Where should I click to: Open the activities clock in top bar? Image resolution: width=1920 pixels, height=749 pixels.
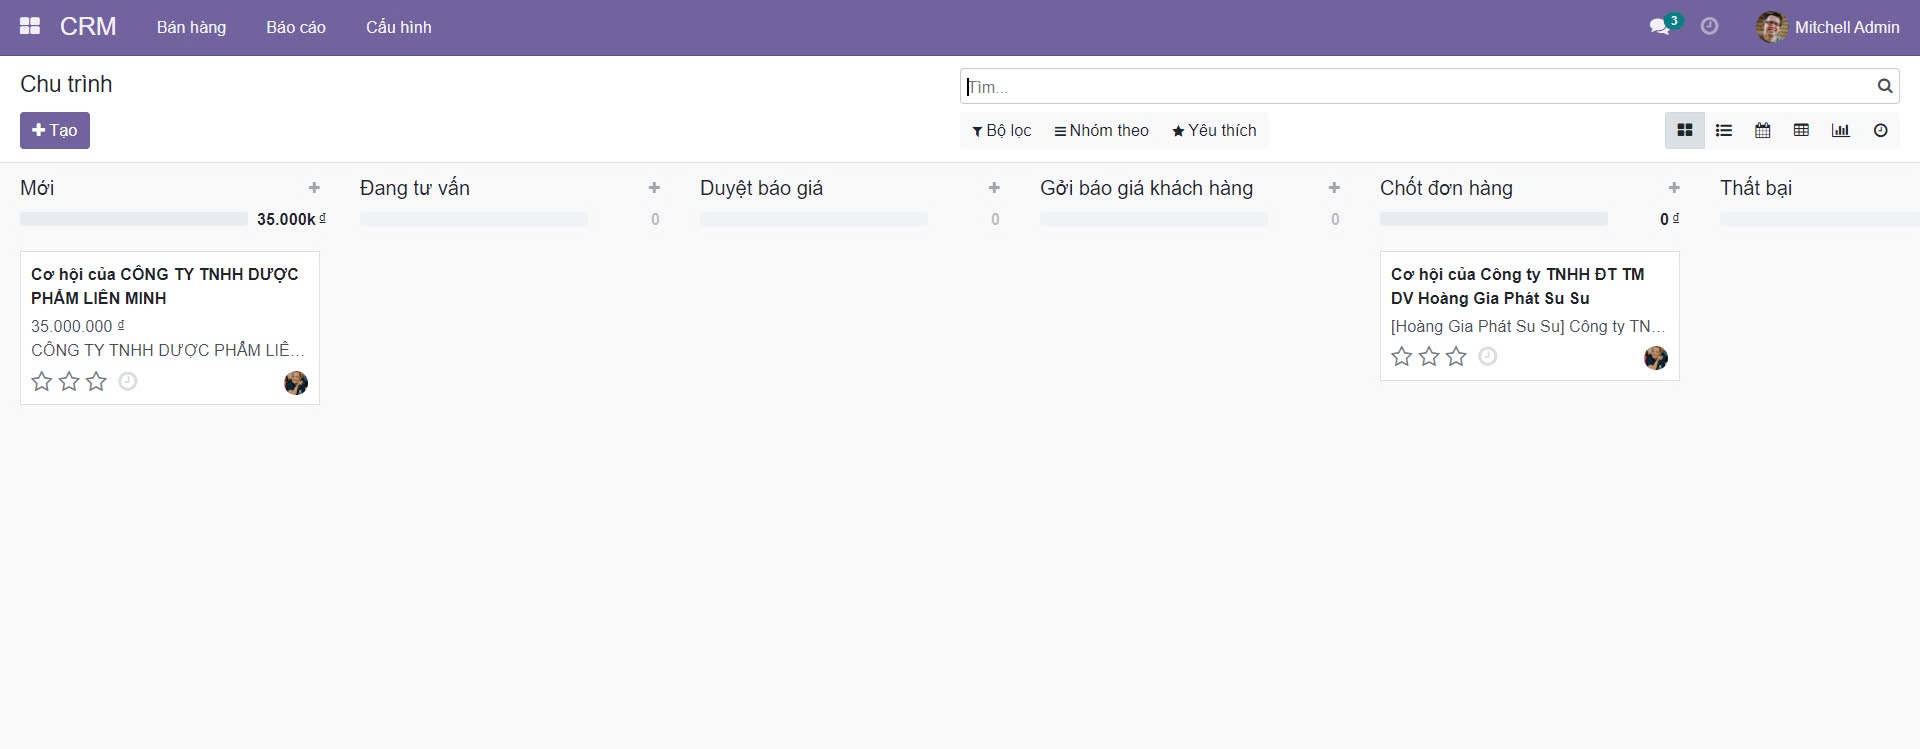[1710, 27]
